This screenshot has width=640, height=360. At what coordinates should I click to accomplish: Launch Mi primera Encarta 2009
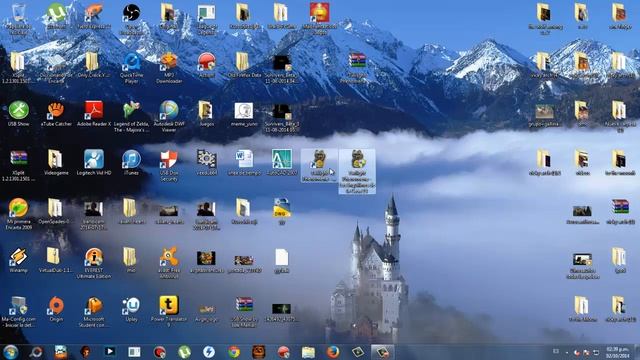point(18,214)
